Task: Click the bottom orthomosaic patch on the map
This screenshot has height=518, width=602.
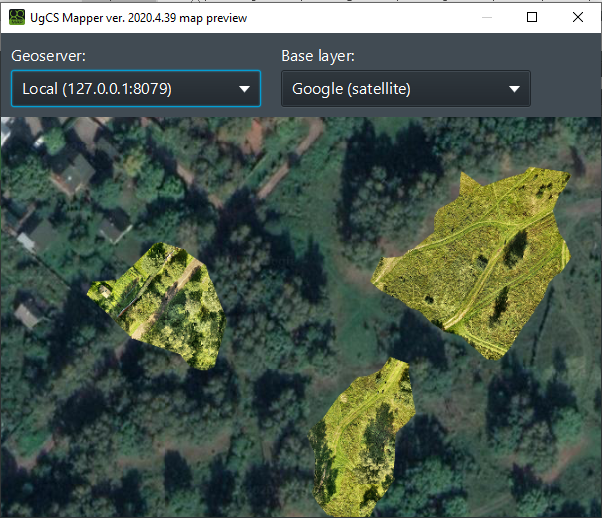Action: pos(361,438)
